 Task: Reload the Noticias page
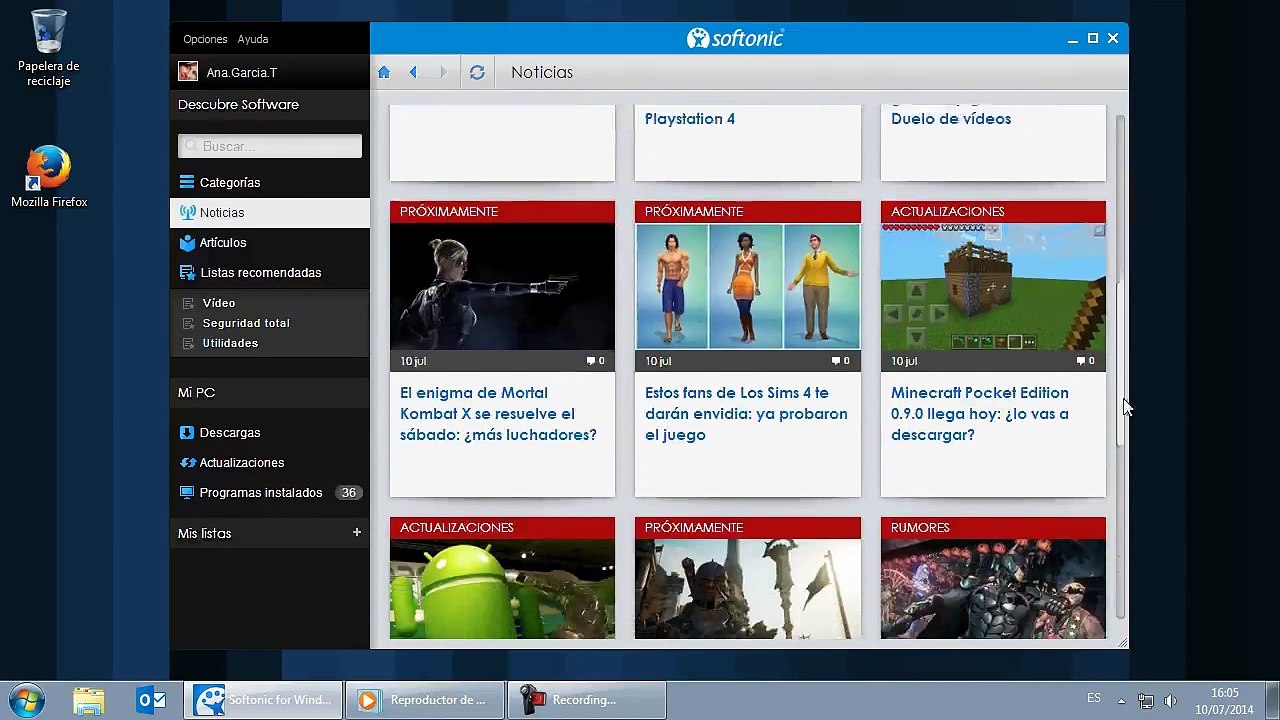point(477,72)
